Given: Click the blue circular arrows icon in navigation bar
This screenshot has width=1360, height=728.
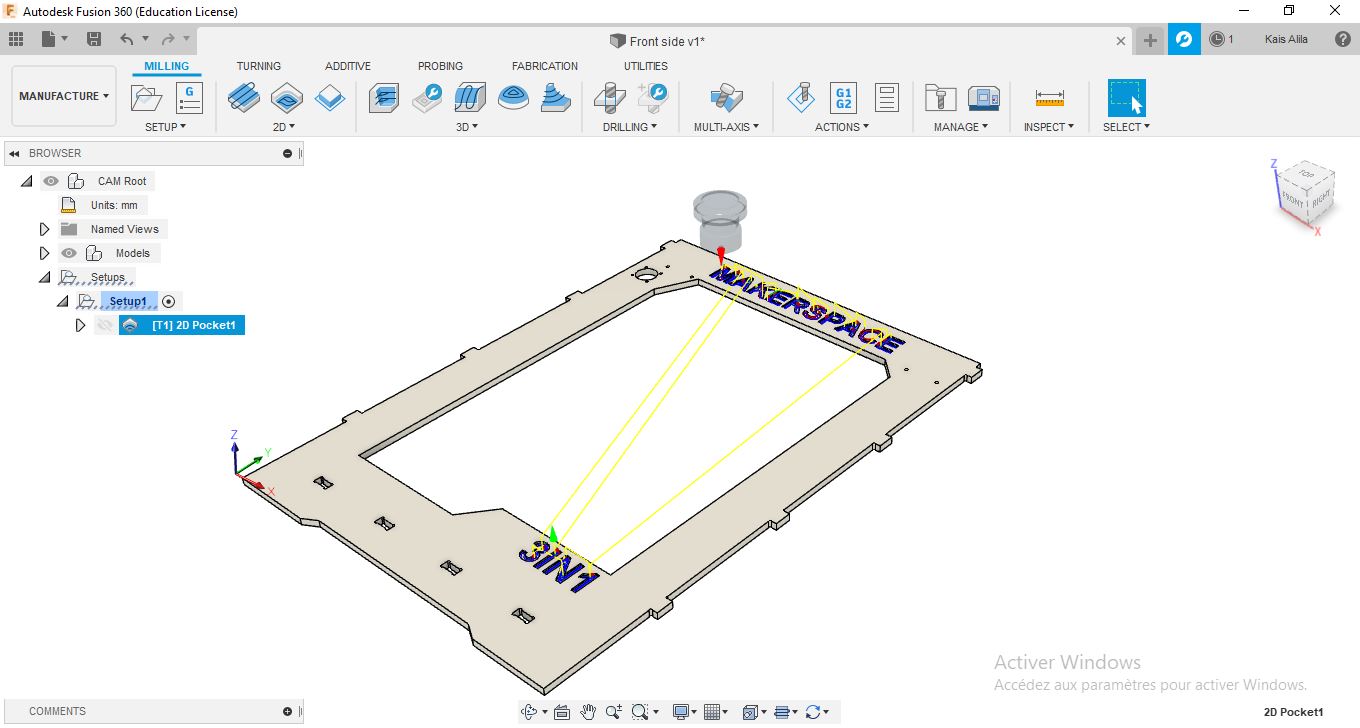Looking at the screenshot, I should [x=813, y=712].
